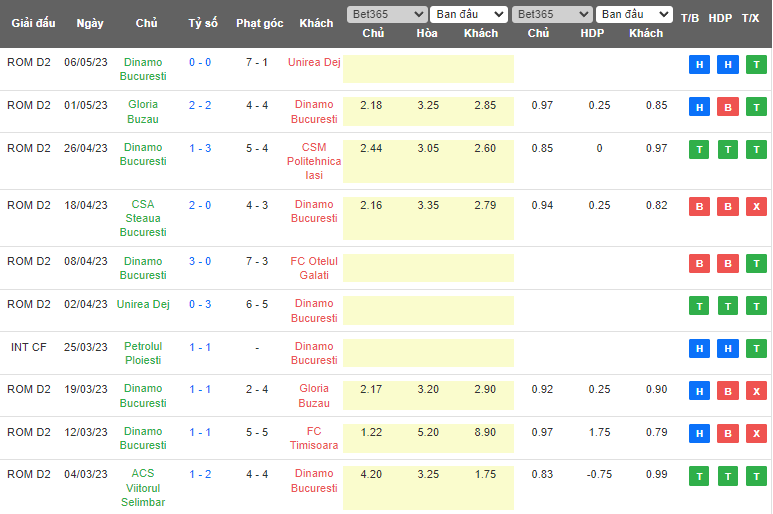Open the left Bet365 bookmaker dropdown
Viewport: 773px width, 514px height.
(386, 14)
